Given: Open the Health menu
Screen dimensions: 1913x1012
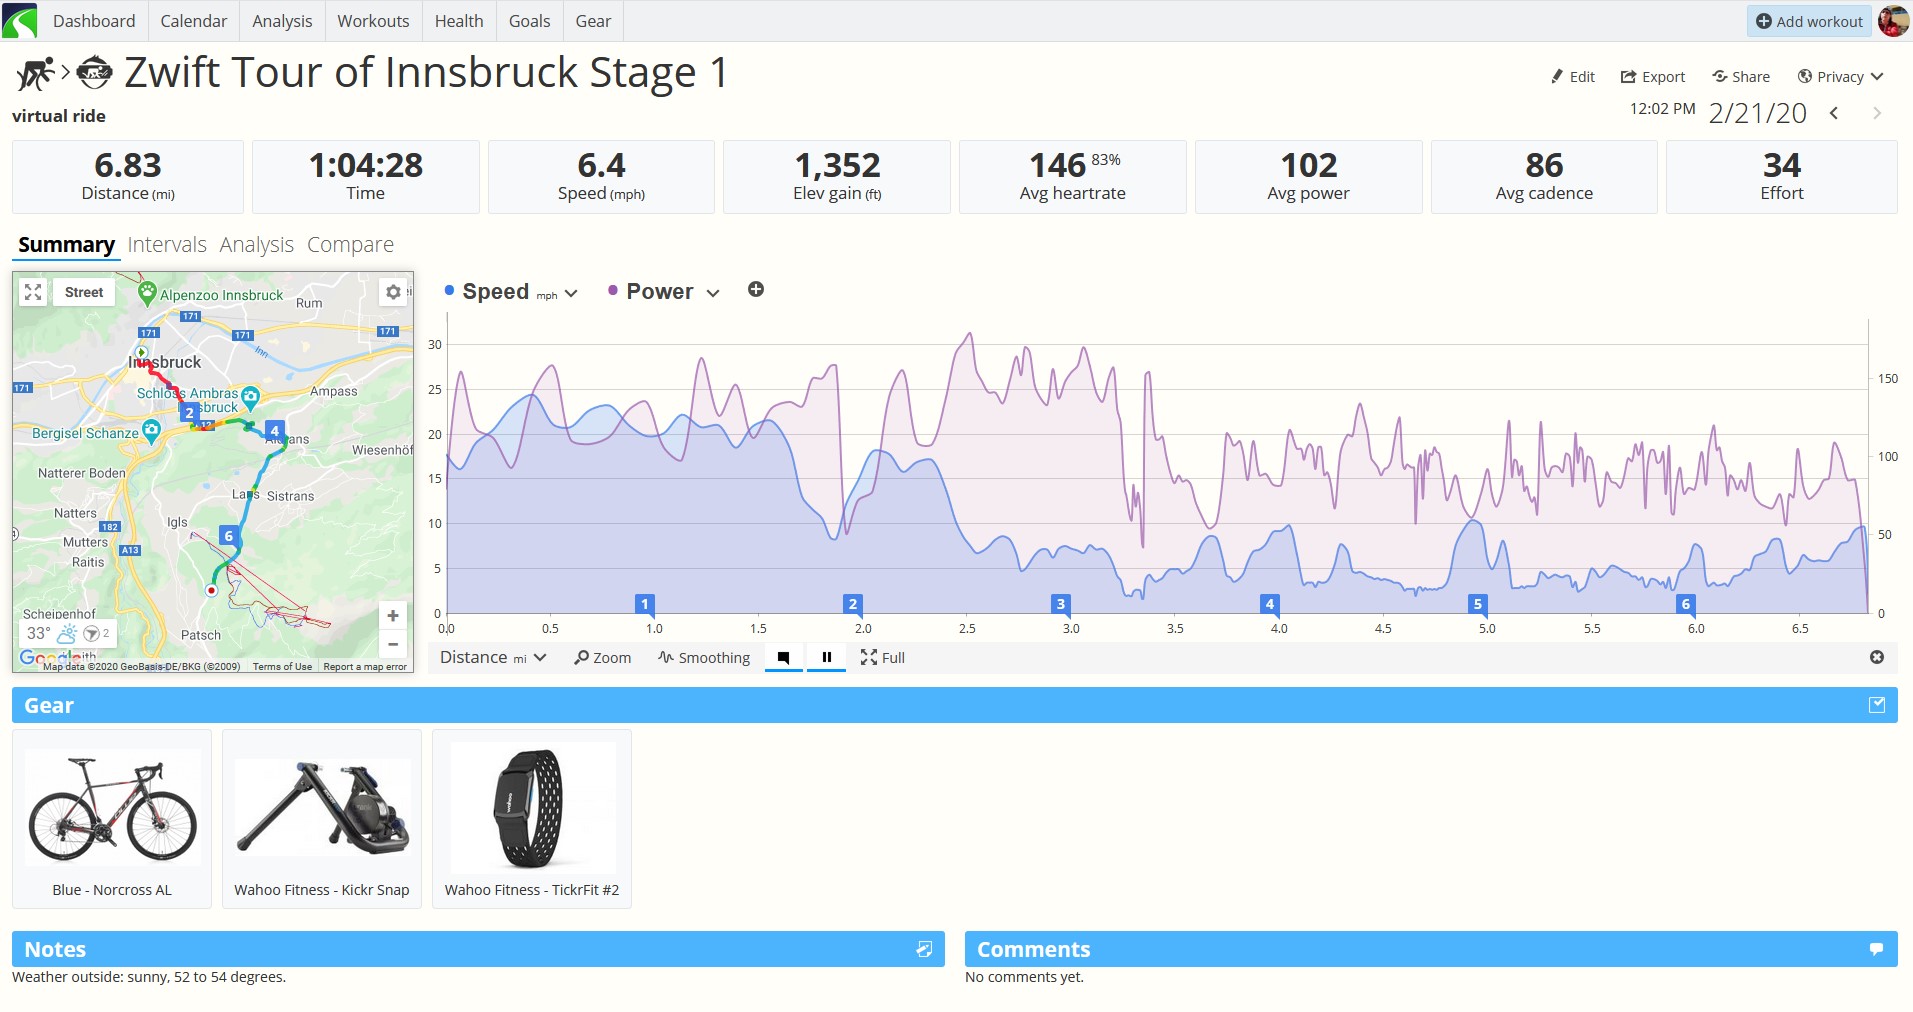Looking at the screenshot, I should point(459,21).
